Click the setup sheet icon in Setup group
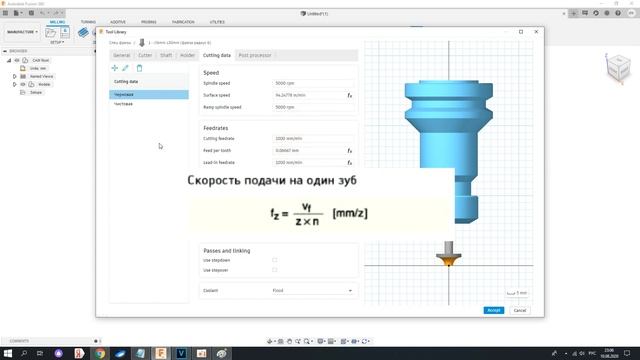640x360 pixels. point(64,33)
